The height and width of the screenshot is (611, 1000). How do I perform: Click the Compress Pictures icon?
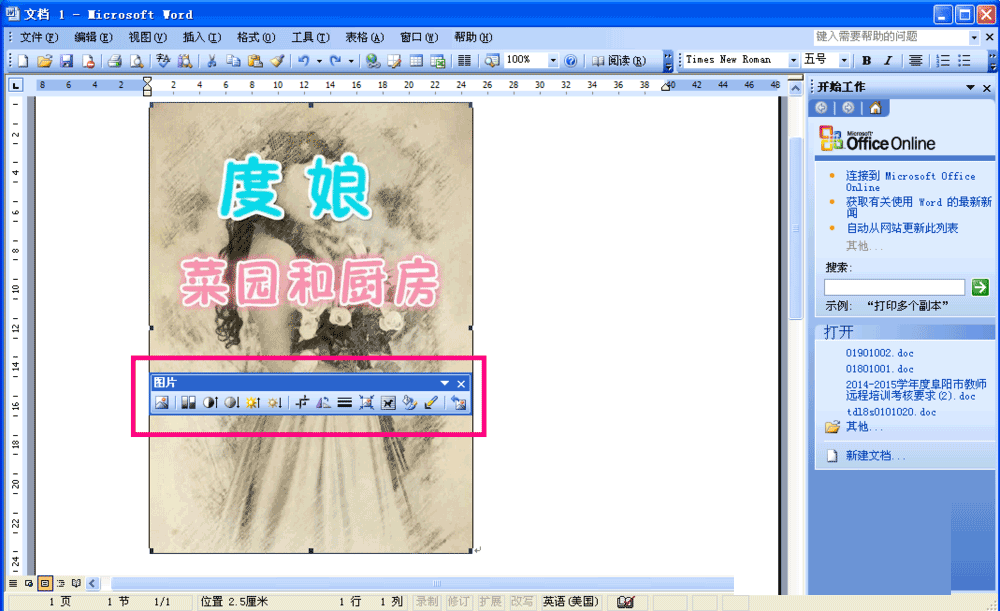pyautogui.click(x=366, y=403)
